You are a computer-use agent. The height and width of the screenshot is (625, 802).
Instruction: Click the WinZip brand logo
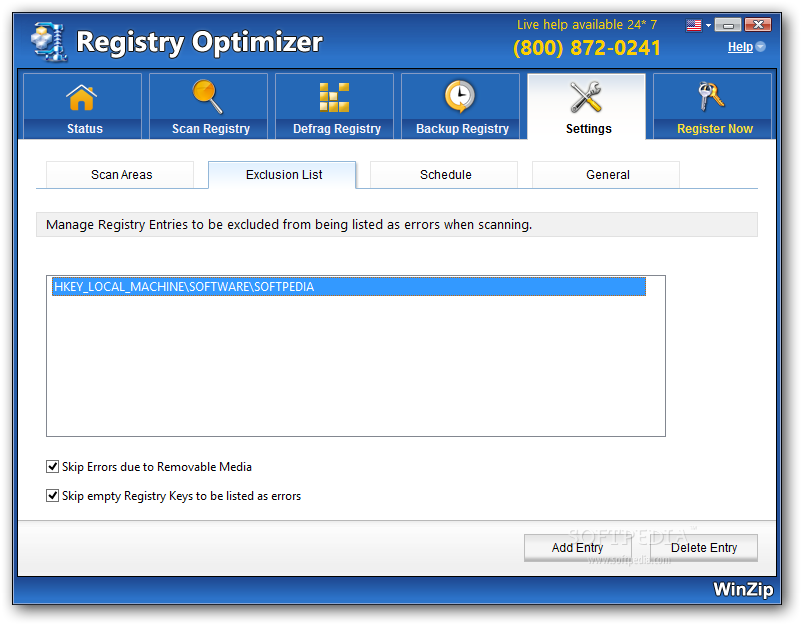pyautogui.click(x=743, y=589)
